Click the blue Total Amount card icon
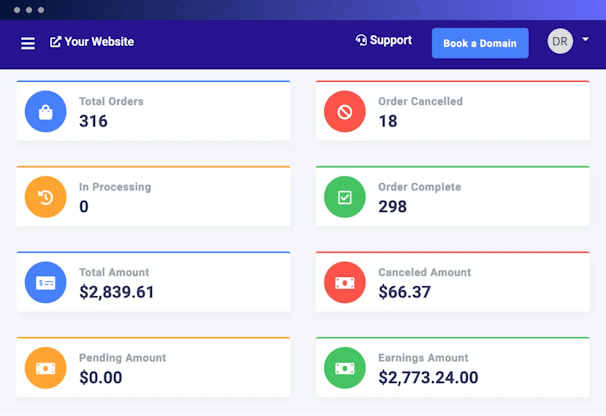Screen dimensions: 606x416 (x=45, y=282)
